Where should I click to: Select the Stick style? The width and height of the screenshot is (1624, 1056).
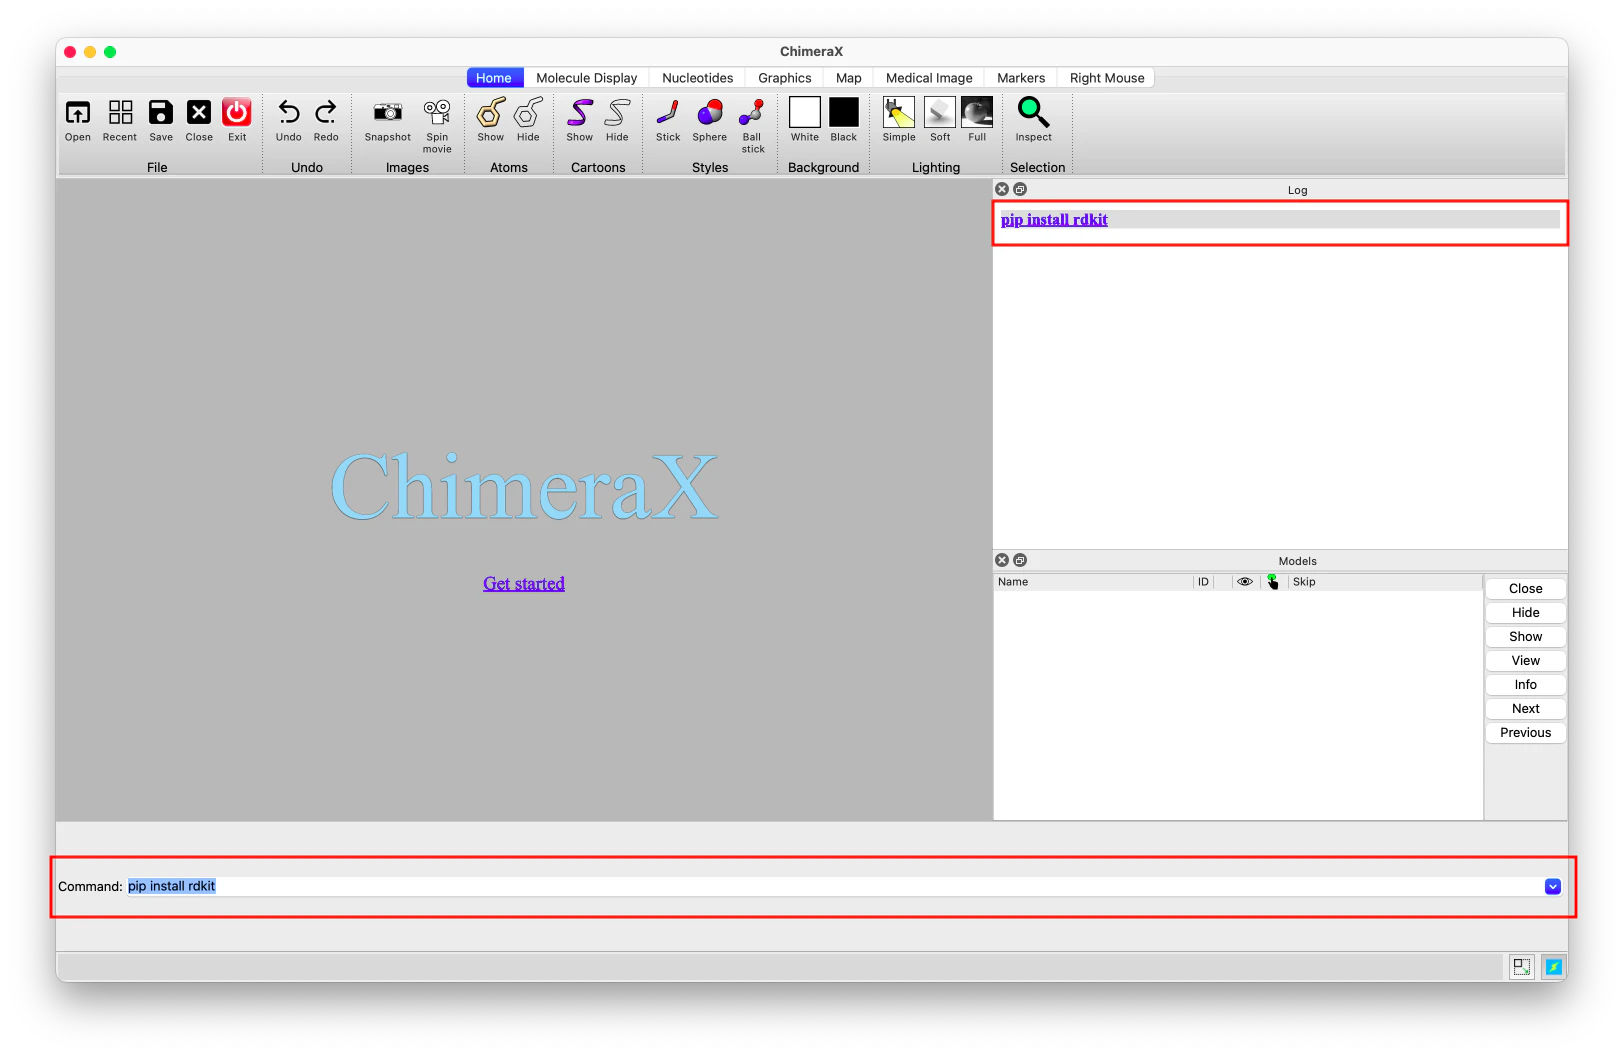pos(668,112)
